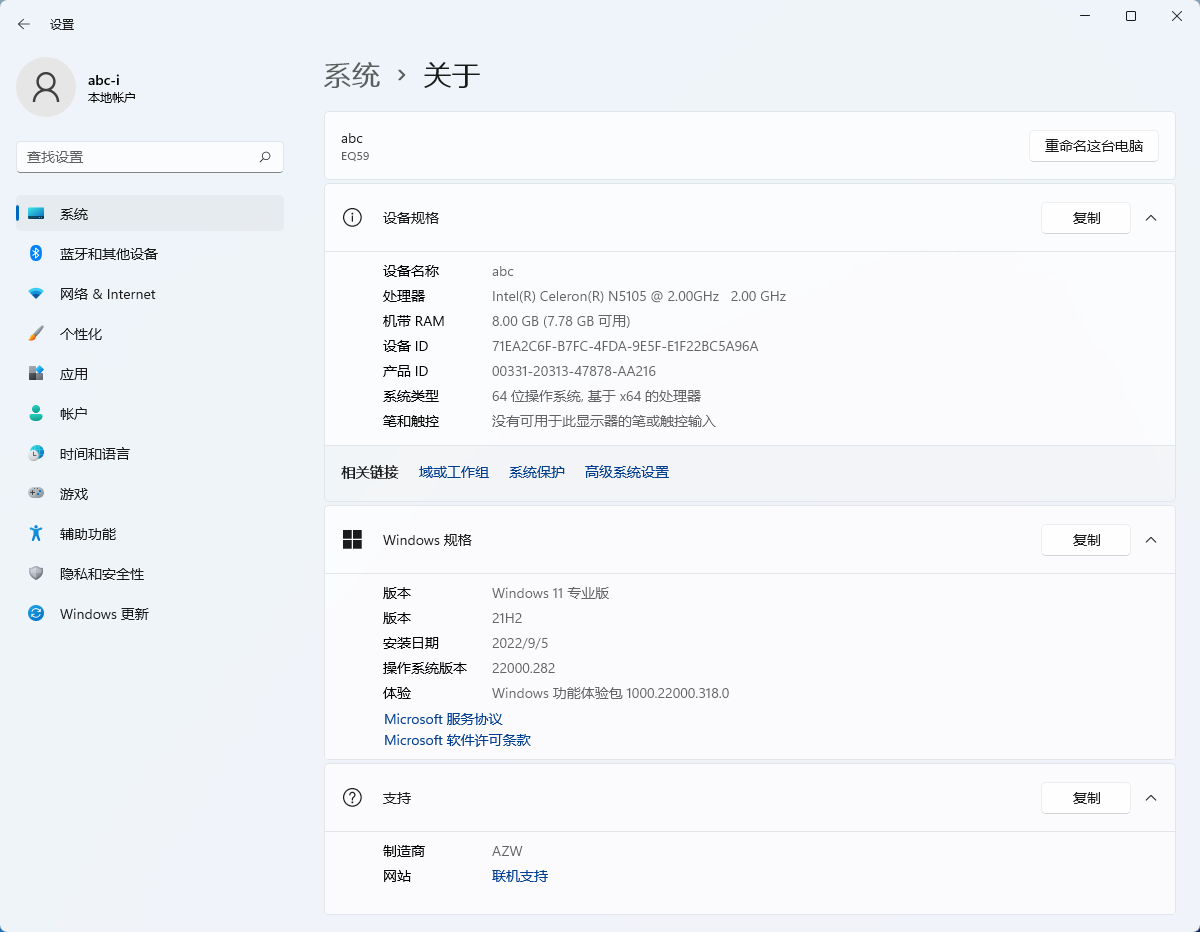The width and height of the screenshot is (1200, 932).
Task: Open Personalization via the paintbrush icon
Action: [36, 334]
